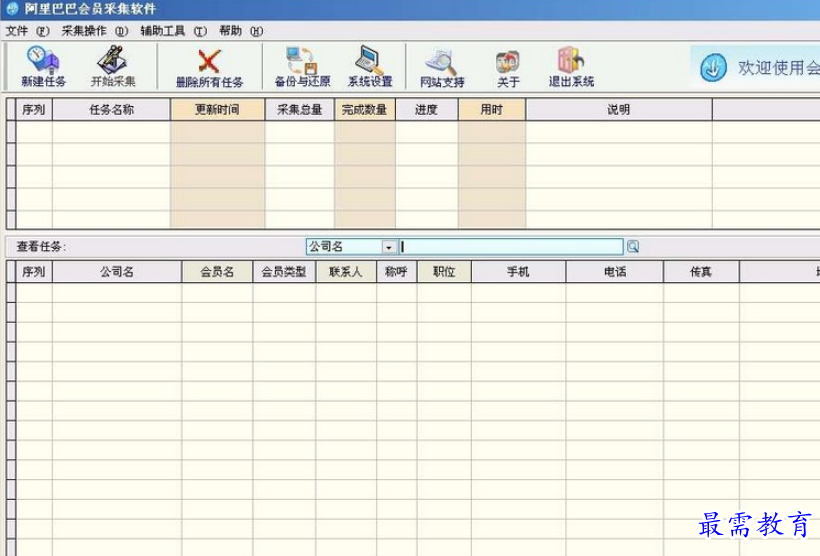Open the 辅助工具 (T) menu
Viewport: 820px width, 556px height.
click(x=174, y=31)
